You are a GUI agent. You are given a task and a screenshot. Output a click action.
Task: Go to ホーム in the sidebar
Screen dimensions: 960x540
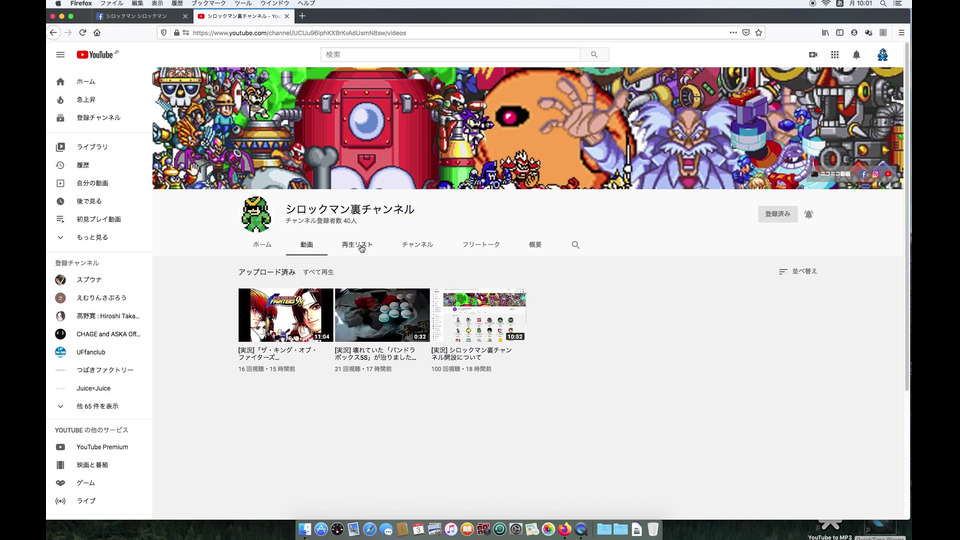99,81
